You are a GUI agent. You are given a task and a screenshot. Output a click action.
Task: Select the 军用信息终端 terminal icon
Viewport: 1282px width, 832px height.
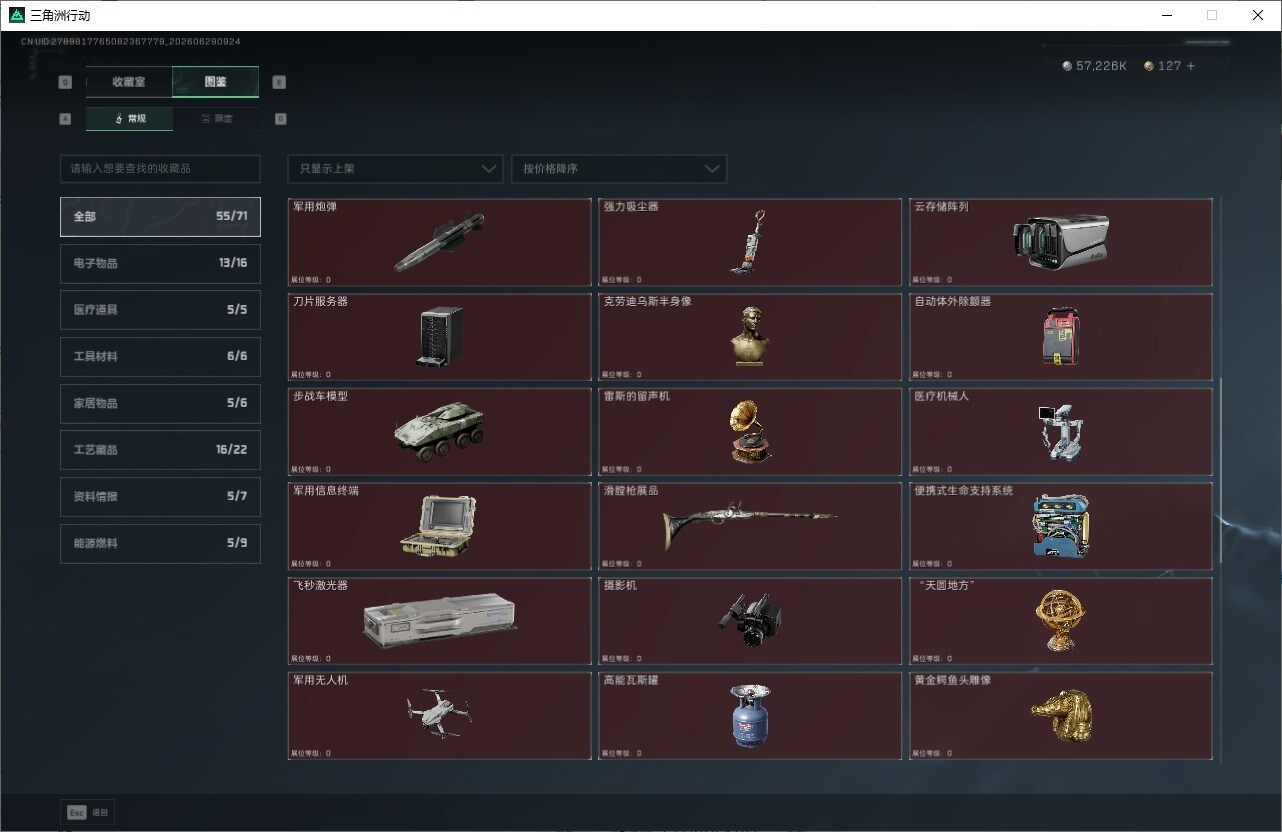[439, 525]
